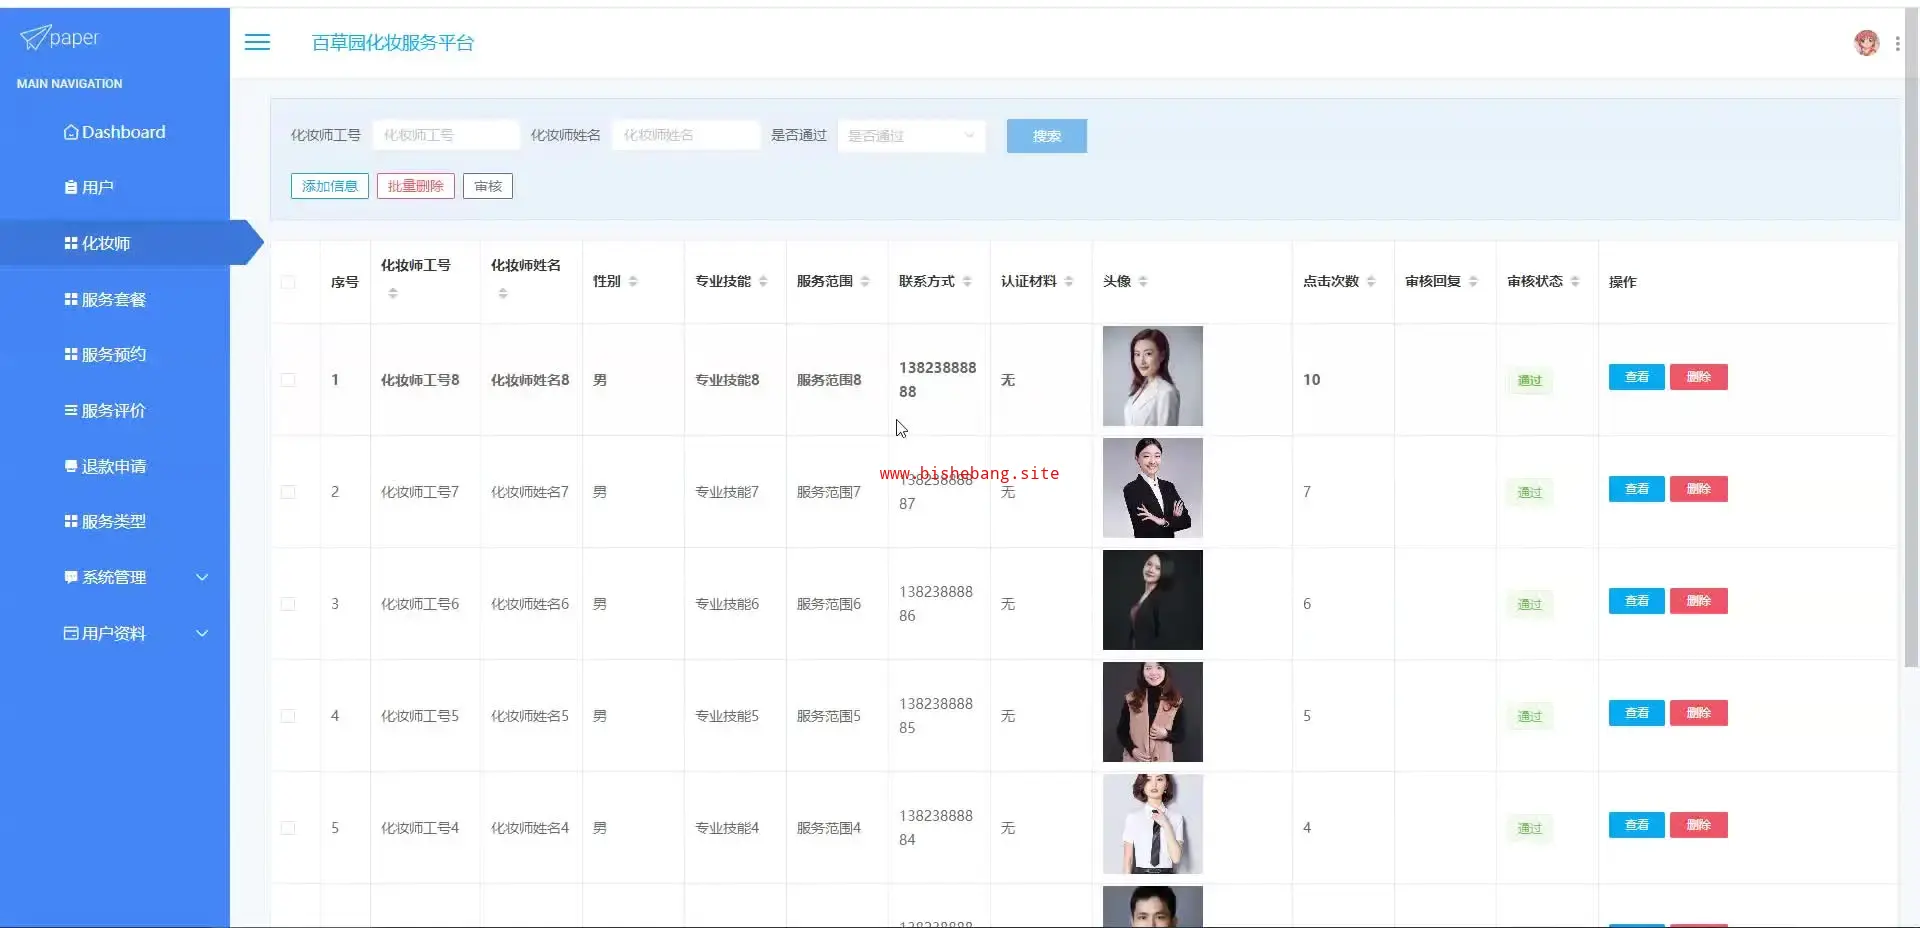Screen dimensions: 1920x928
Task: Open the vertical three-dot options menu
Action: 1897,43
